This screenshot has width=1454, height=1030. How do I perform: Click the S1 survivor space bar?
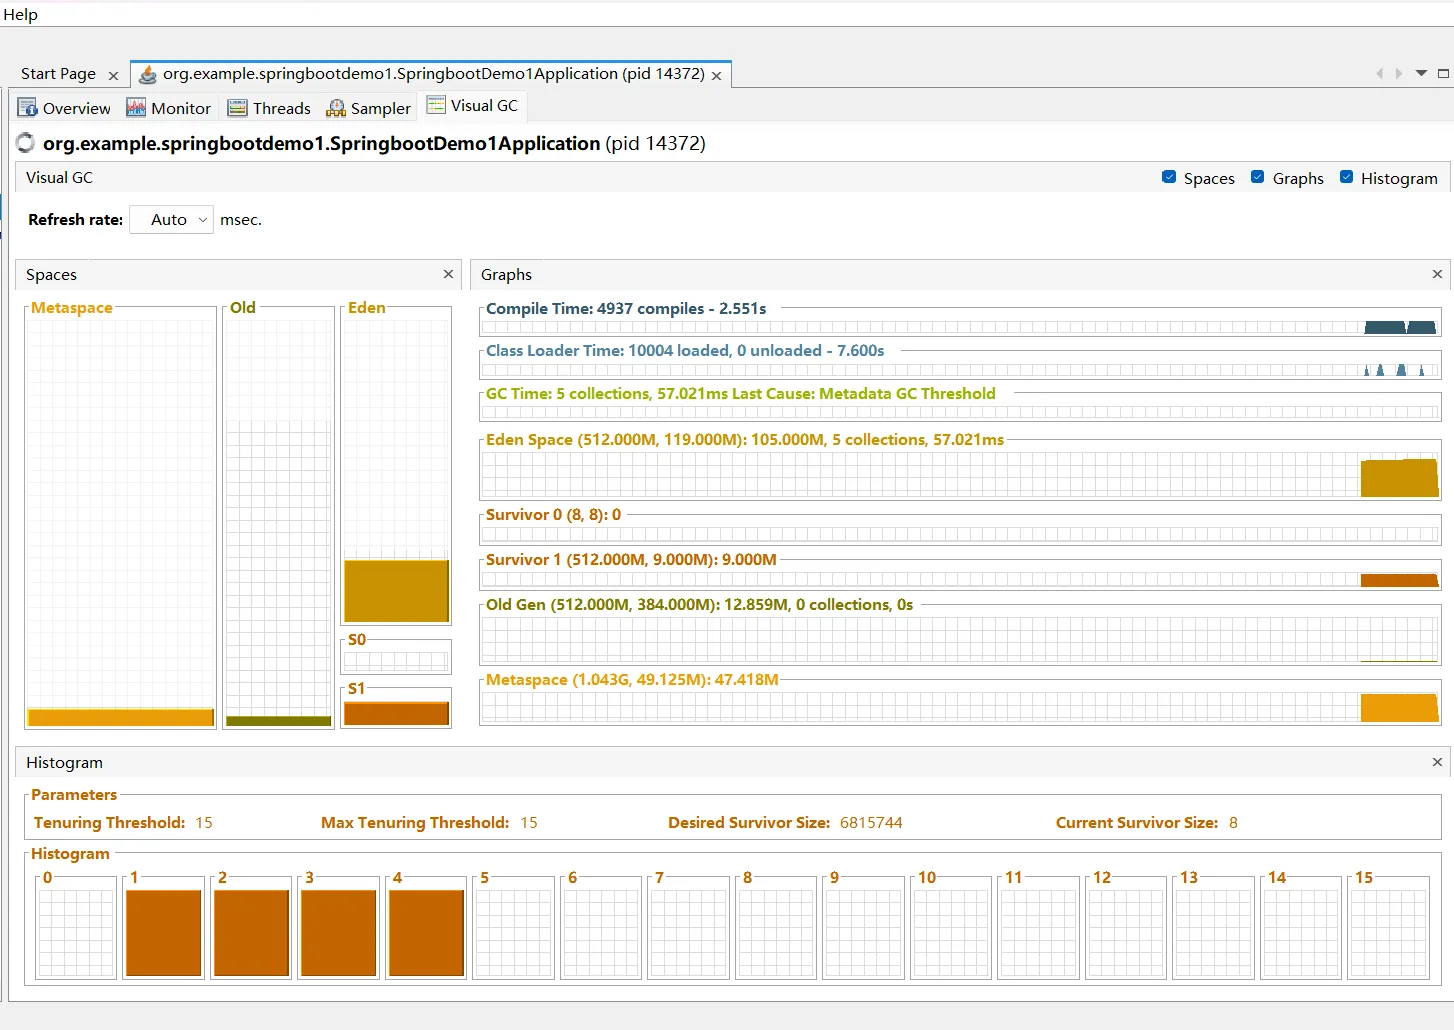pos(397,714)
